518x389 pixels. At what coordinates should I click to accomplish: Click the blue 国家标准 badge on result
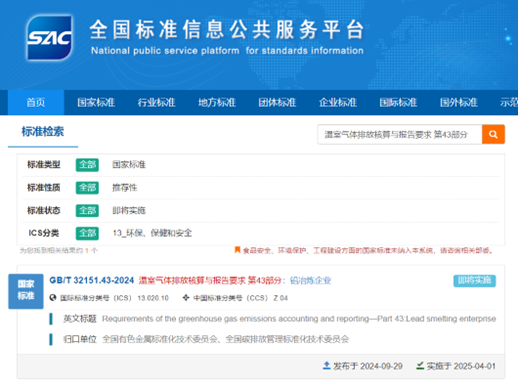point(26,291)
